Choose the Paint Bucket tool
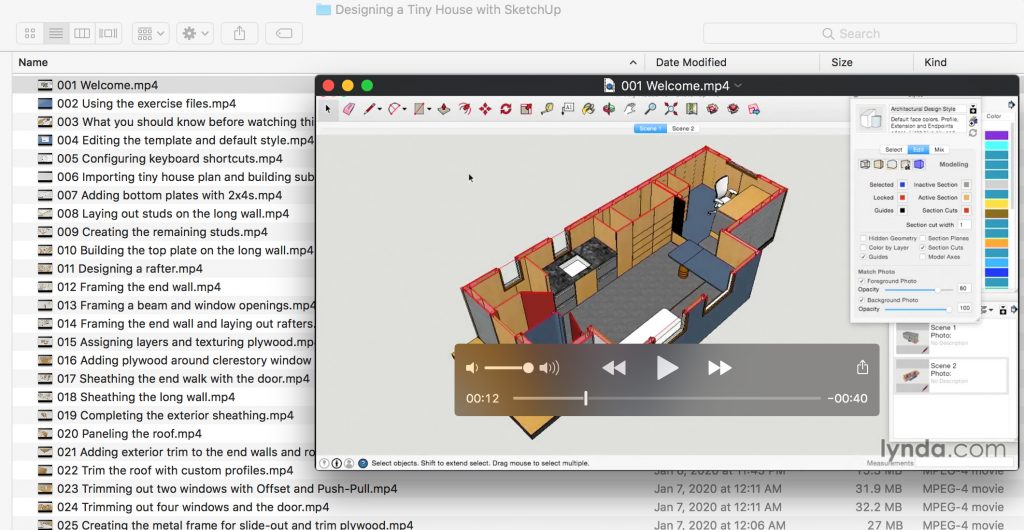 588,109
